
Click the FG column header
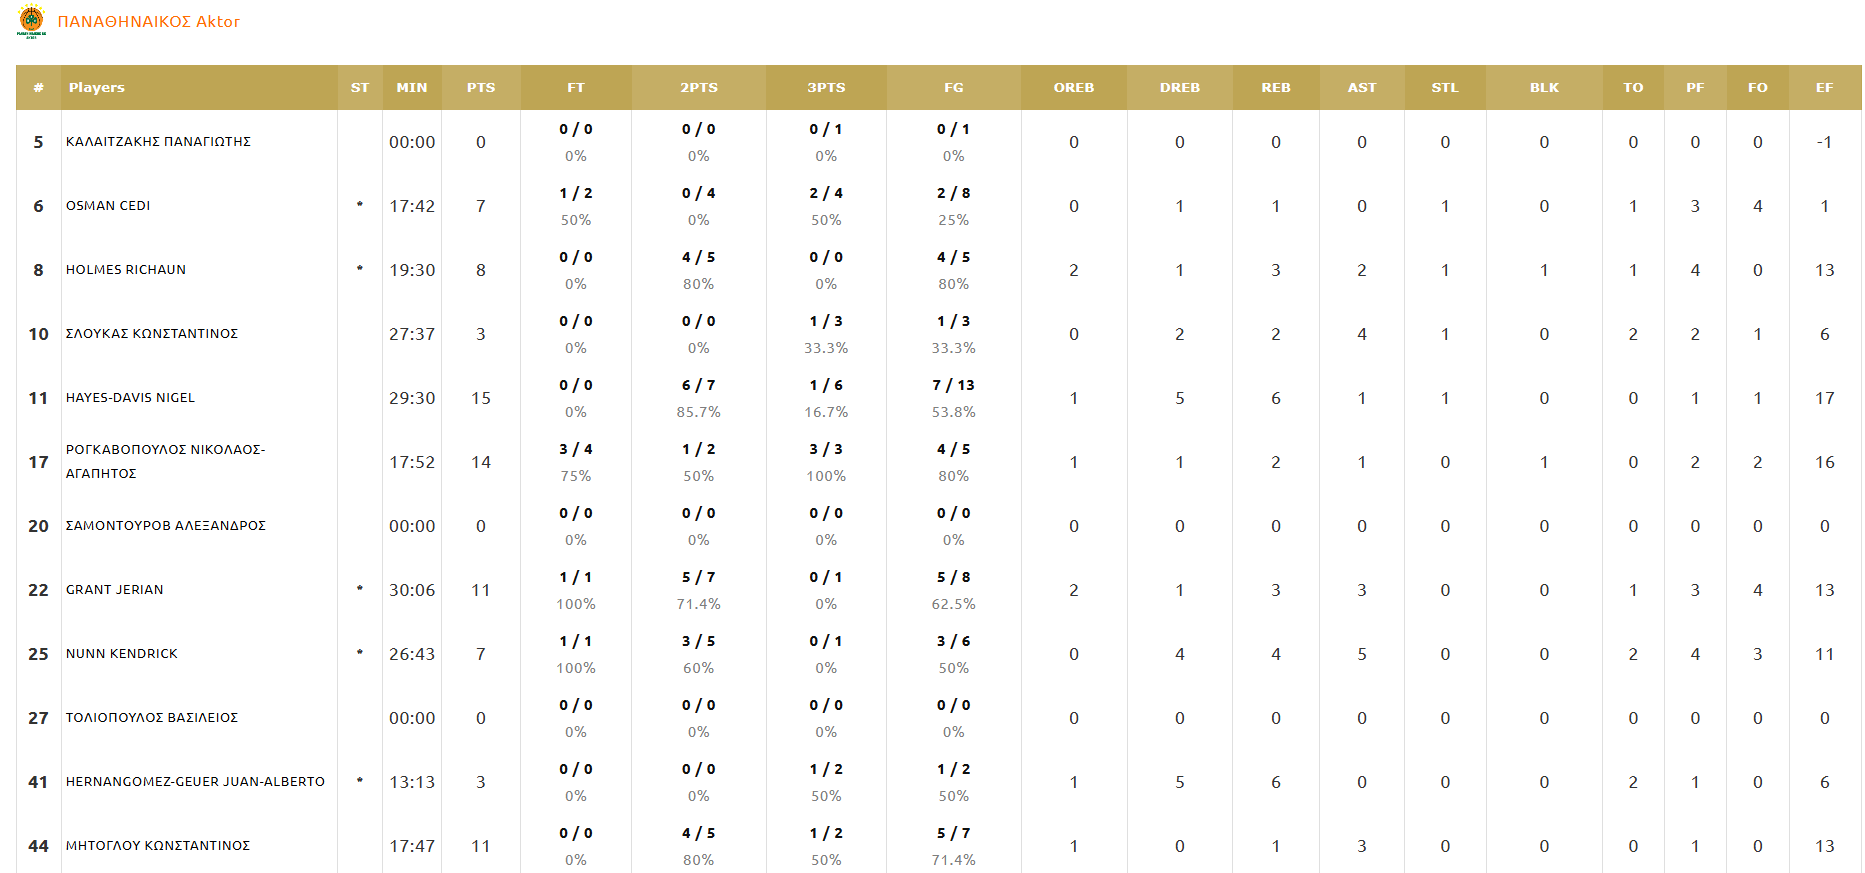pyautogui.click(x=953, y=88)
